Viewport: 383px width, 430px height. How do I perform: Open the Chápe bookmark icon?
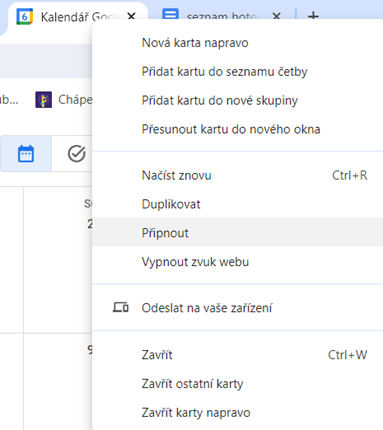point(44,100)
